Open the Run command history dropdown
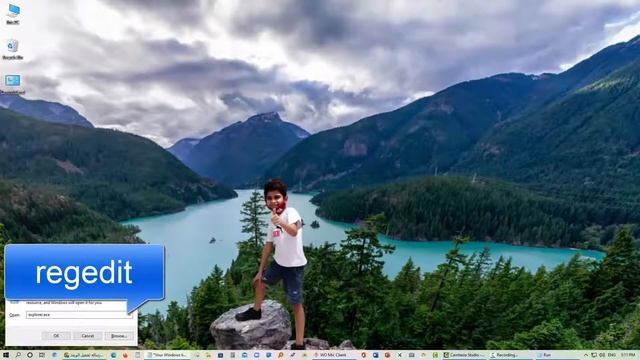 coord(130,315)
